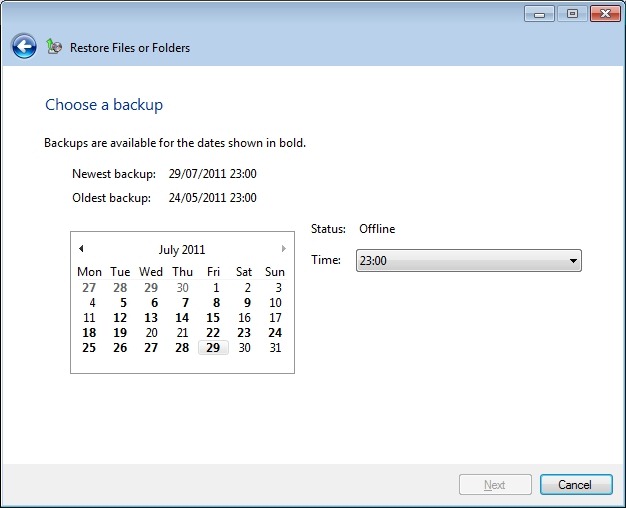Click the Restore Files wizard icon
Image resolution: width=626 pixels, height=508 pixels.
[55, 47]
